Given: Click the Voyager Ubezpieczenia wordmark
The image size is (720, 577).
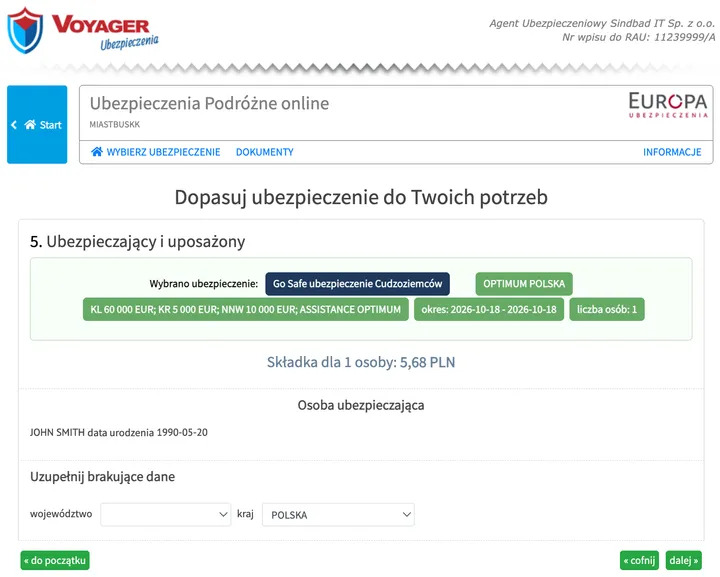Looking at the screenshot, I should click(x=105, y=32).
